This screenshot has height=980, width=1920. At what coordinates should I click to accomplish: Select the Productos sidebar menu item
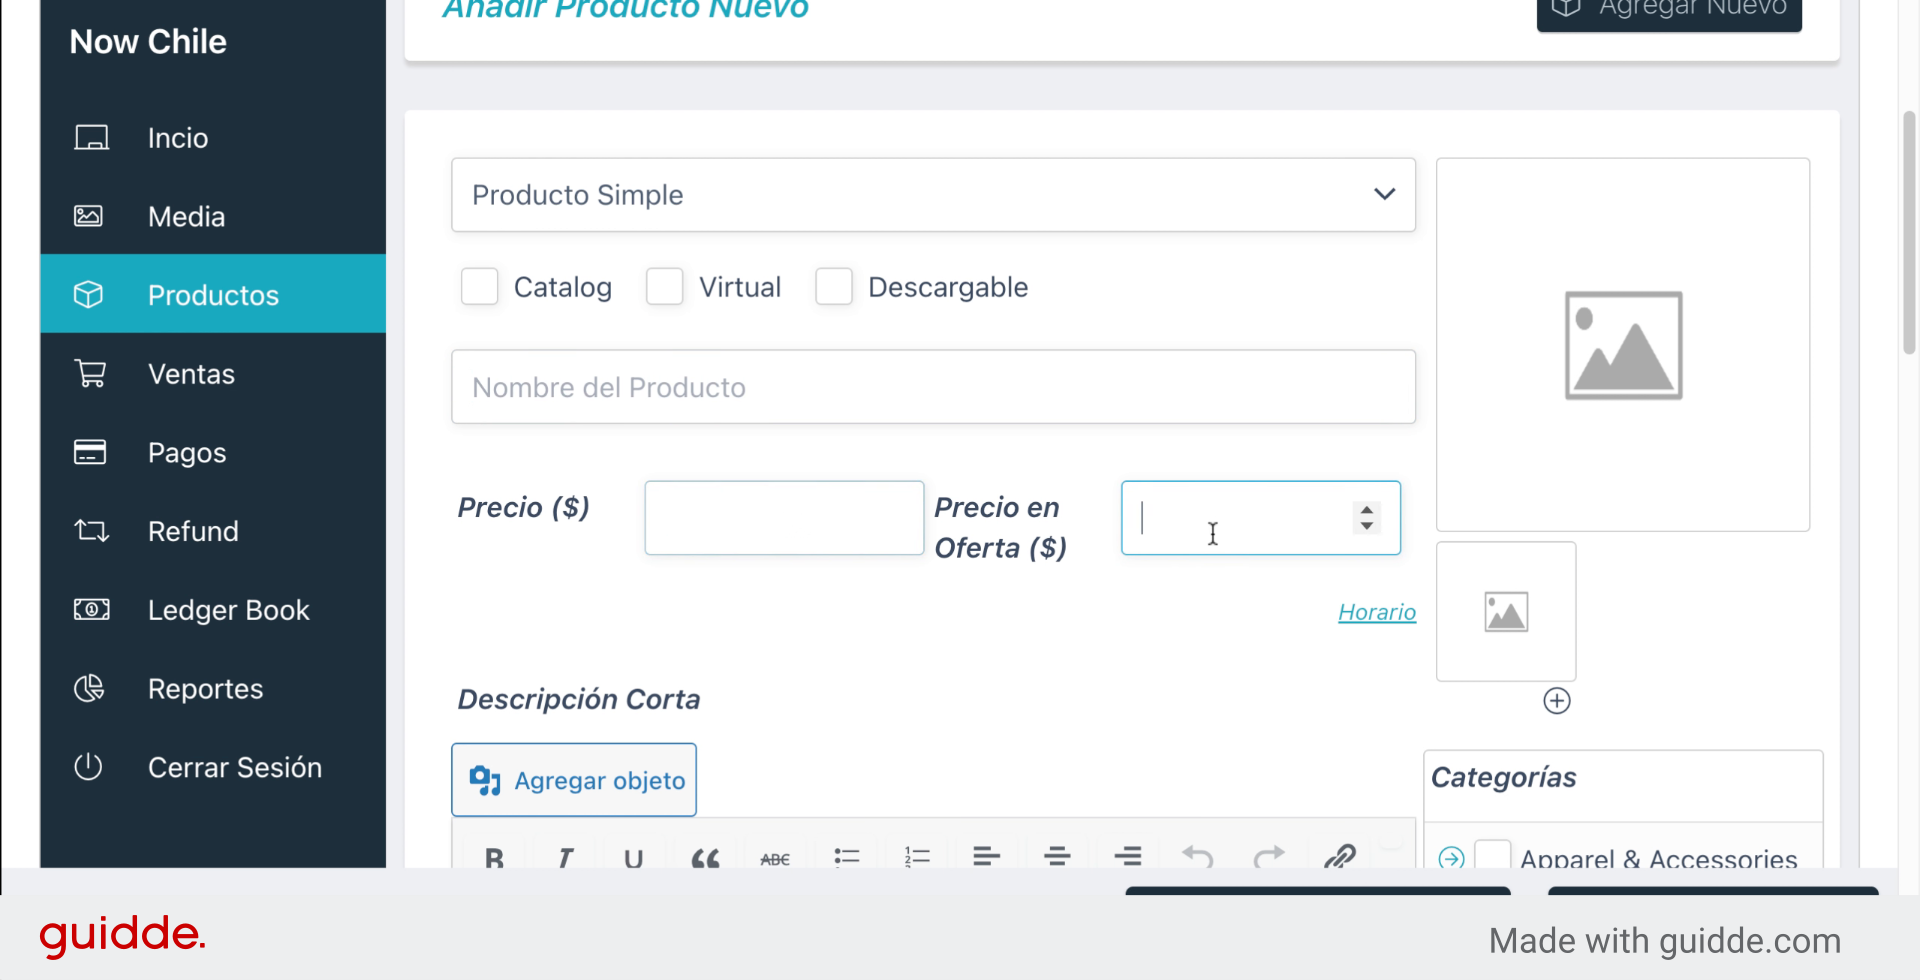pyautogui.click(x=213, y=294)
